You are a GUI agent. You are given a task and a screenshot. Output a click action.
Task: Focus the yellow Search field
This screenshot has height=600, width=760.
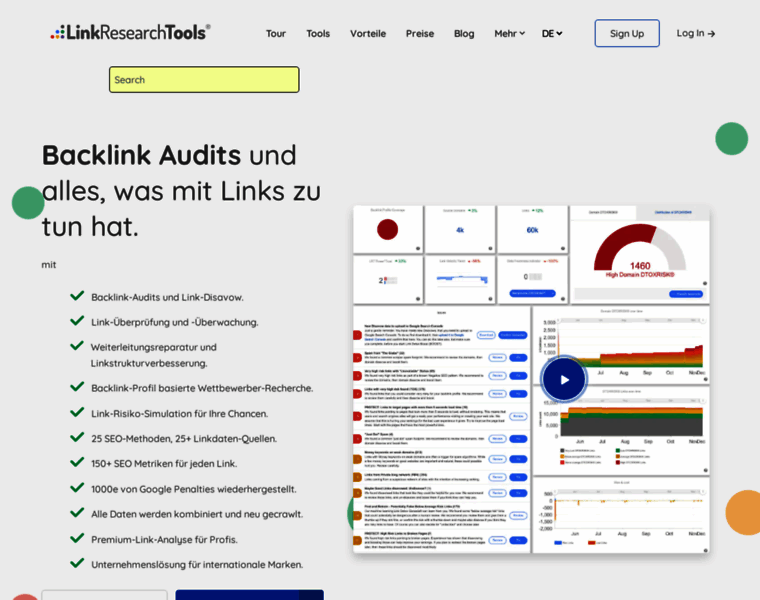coord(204,79)
